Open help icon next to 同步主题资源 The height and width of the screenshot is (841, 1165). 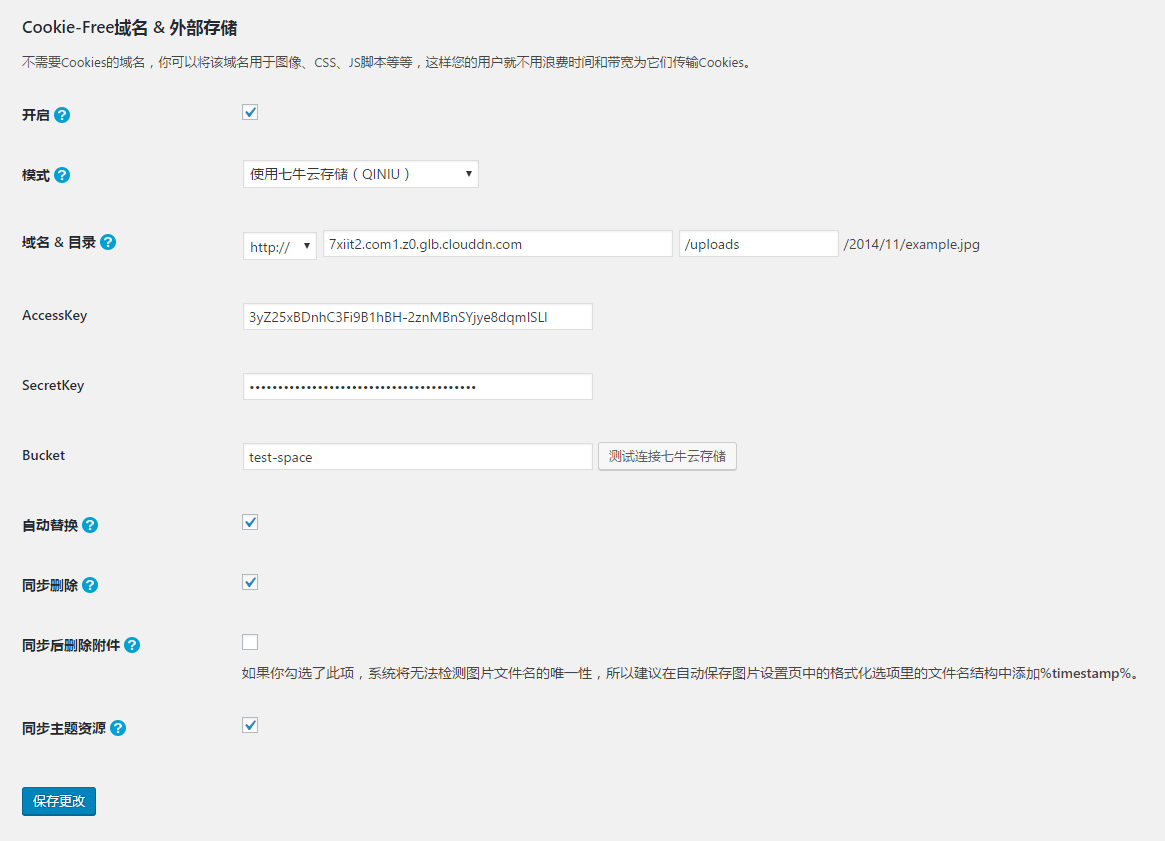click(118, 728)
